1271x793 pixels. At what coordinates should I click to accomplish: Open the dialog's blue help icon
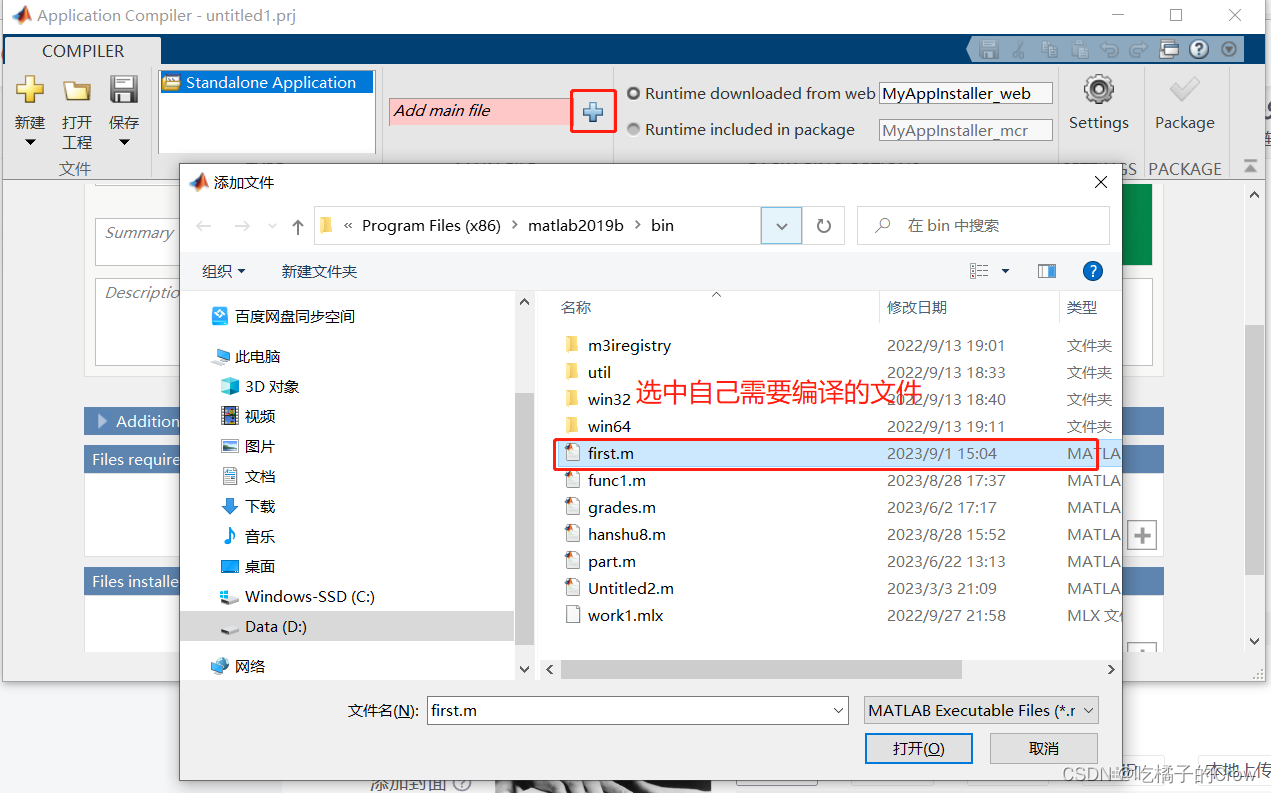pyautogui.click(x=1093, y=271)
